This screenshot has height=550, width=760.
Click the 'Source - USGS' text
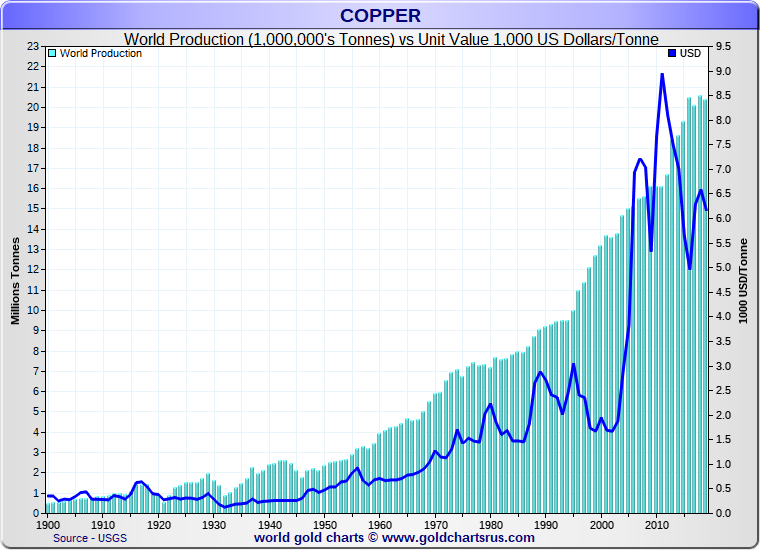[x=90, y=538]
